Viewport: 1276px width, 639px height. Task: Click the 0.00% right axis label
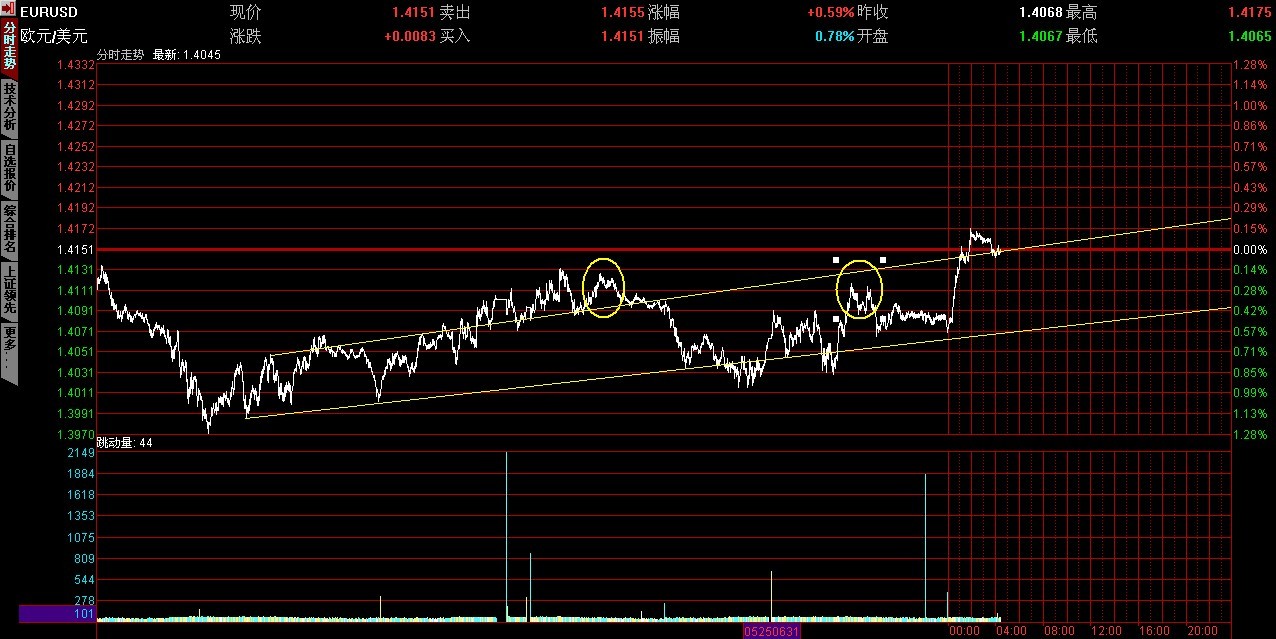point(1249,249)
